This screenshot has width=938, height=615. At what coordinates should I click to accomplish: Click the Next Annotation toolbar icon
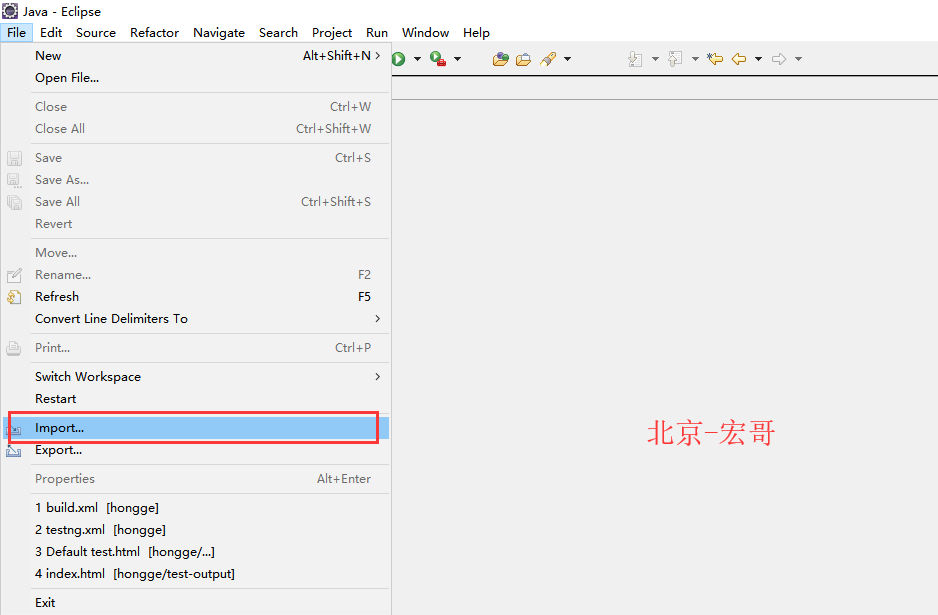click(x=635, y=59)
